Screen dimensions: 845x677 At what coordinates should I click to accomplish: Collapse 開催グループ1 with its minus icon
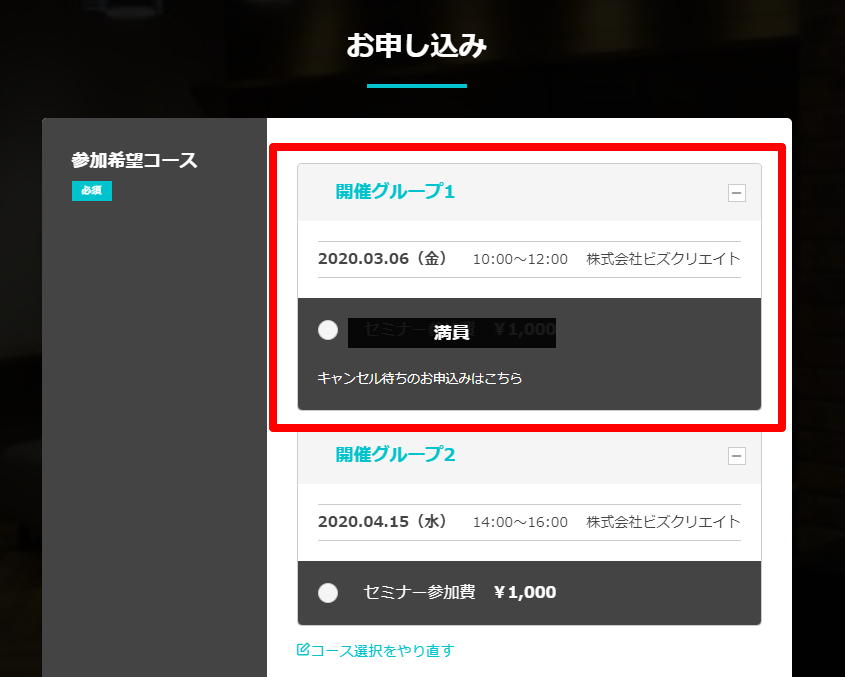[x=737, y=192]
